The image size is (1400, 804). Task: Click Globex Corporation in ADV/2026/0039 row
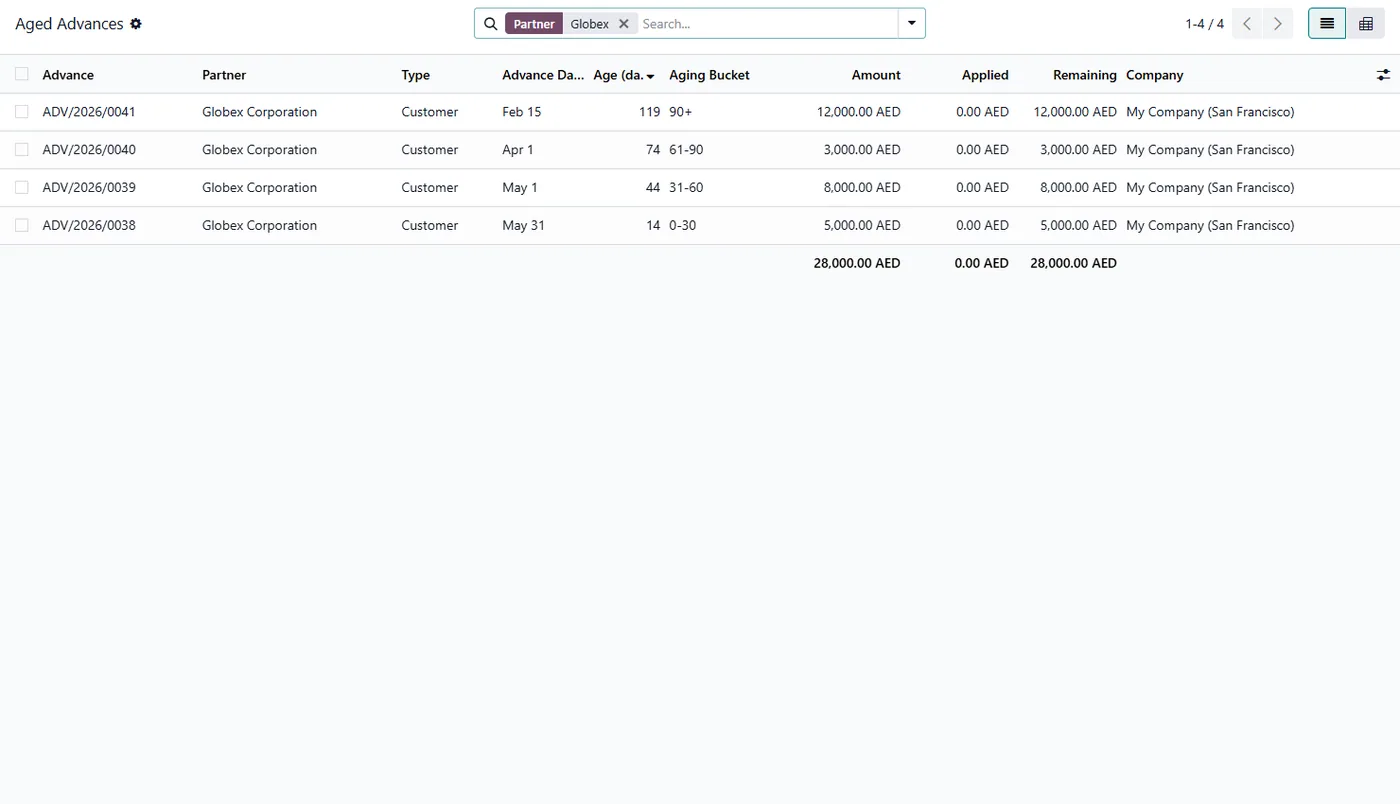coord(259,187)
